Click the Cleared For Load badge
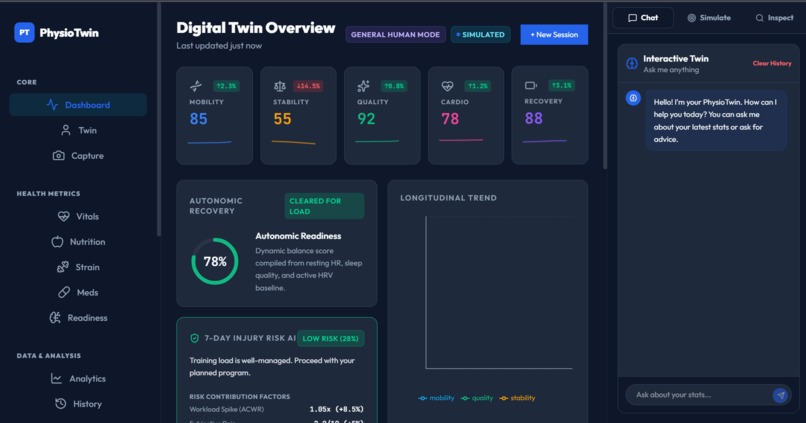The width and height of the screenshot is (806, 423). [324, 206]
